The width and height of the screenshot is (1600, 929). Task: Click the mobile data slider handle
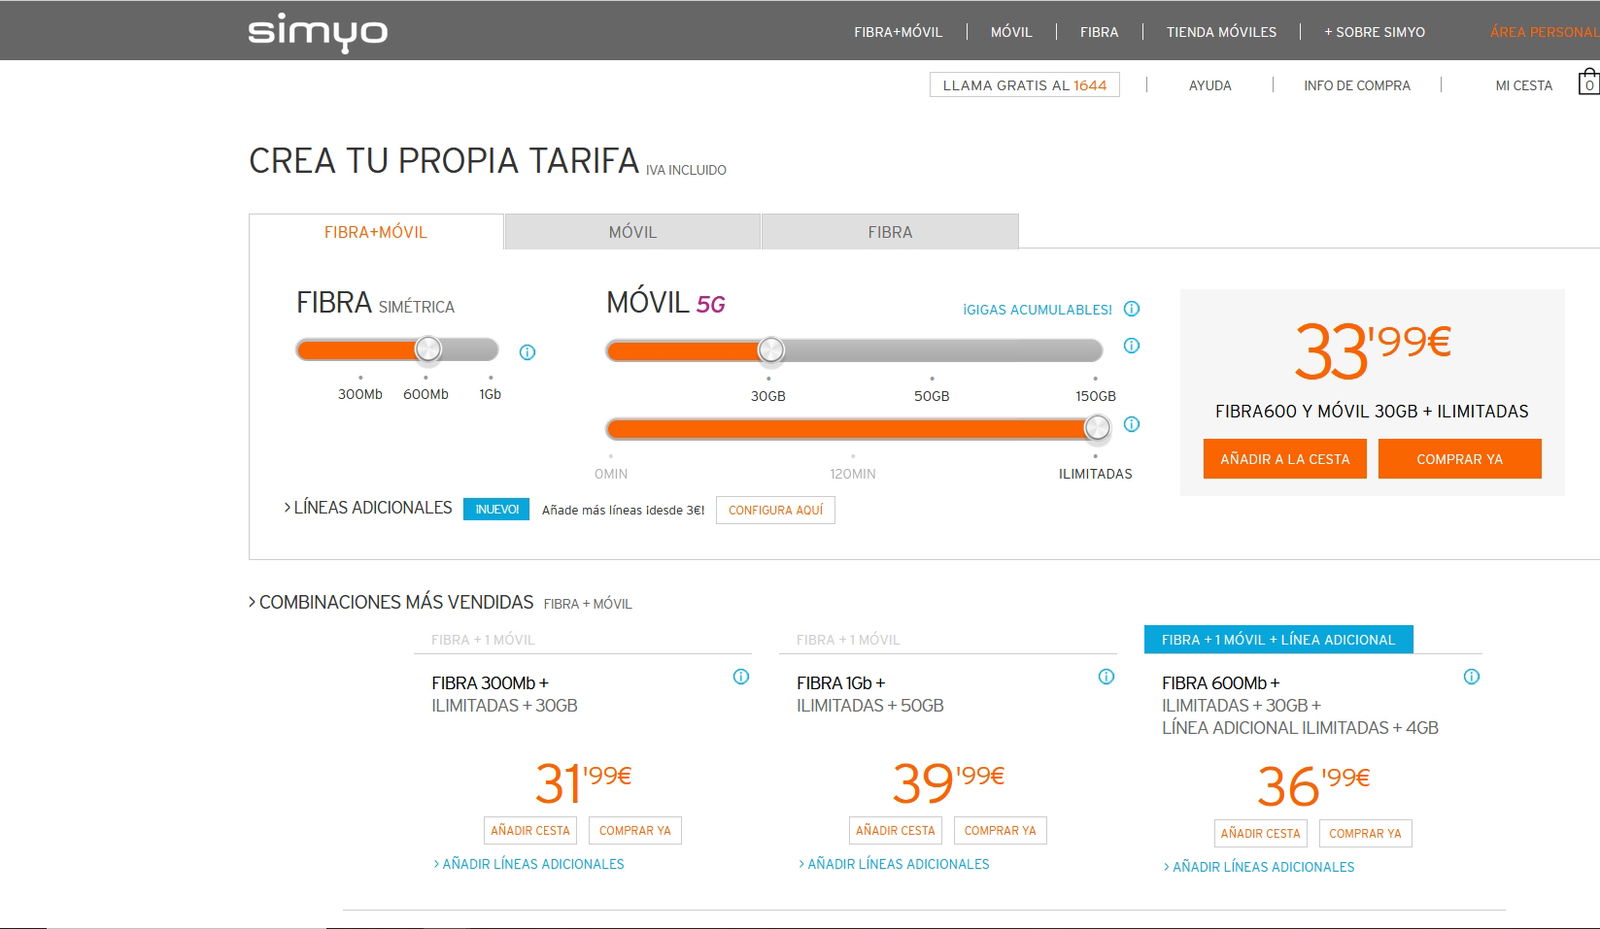[x=771, y=350]
